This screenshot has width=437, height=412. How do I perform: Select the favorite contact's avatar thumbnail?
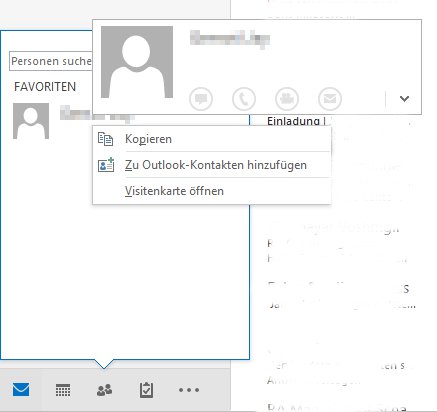[x=31, y=121]
